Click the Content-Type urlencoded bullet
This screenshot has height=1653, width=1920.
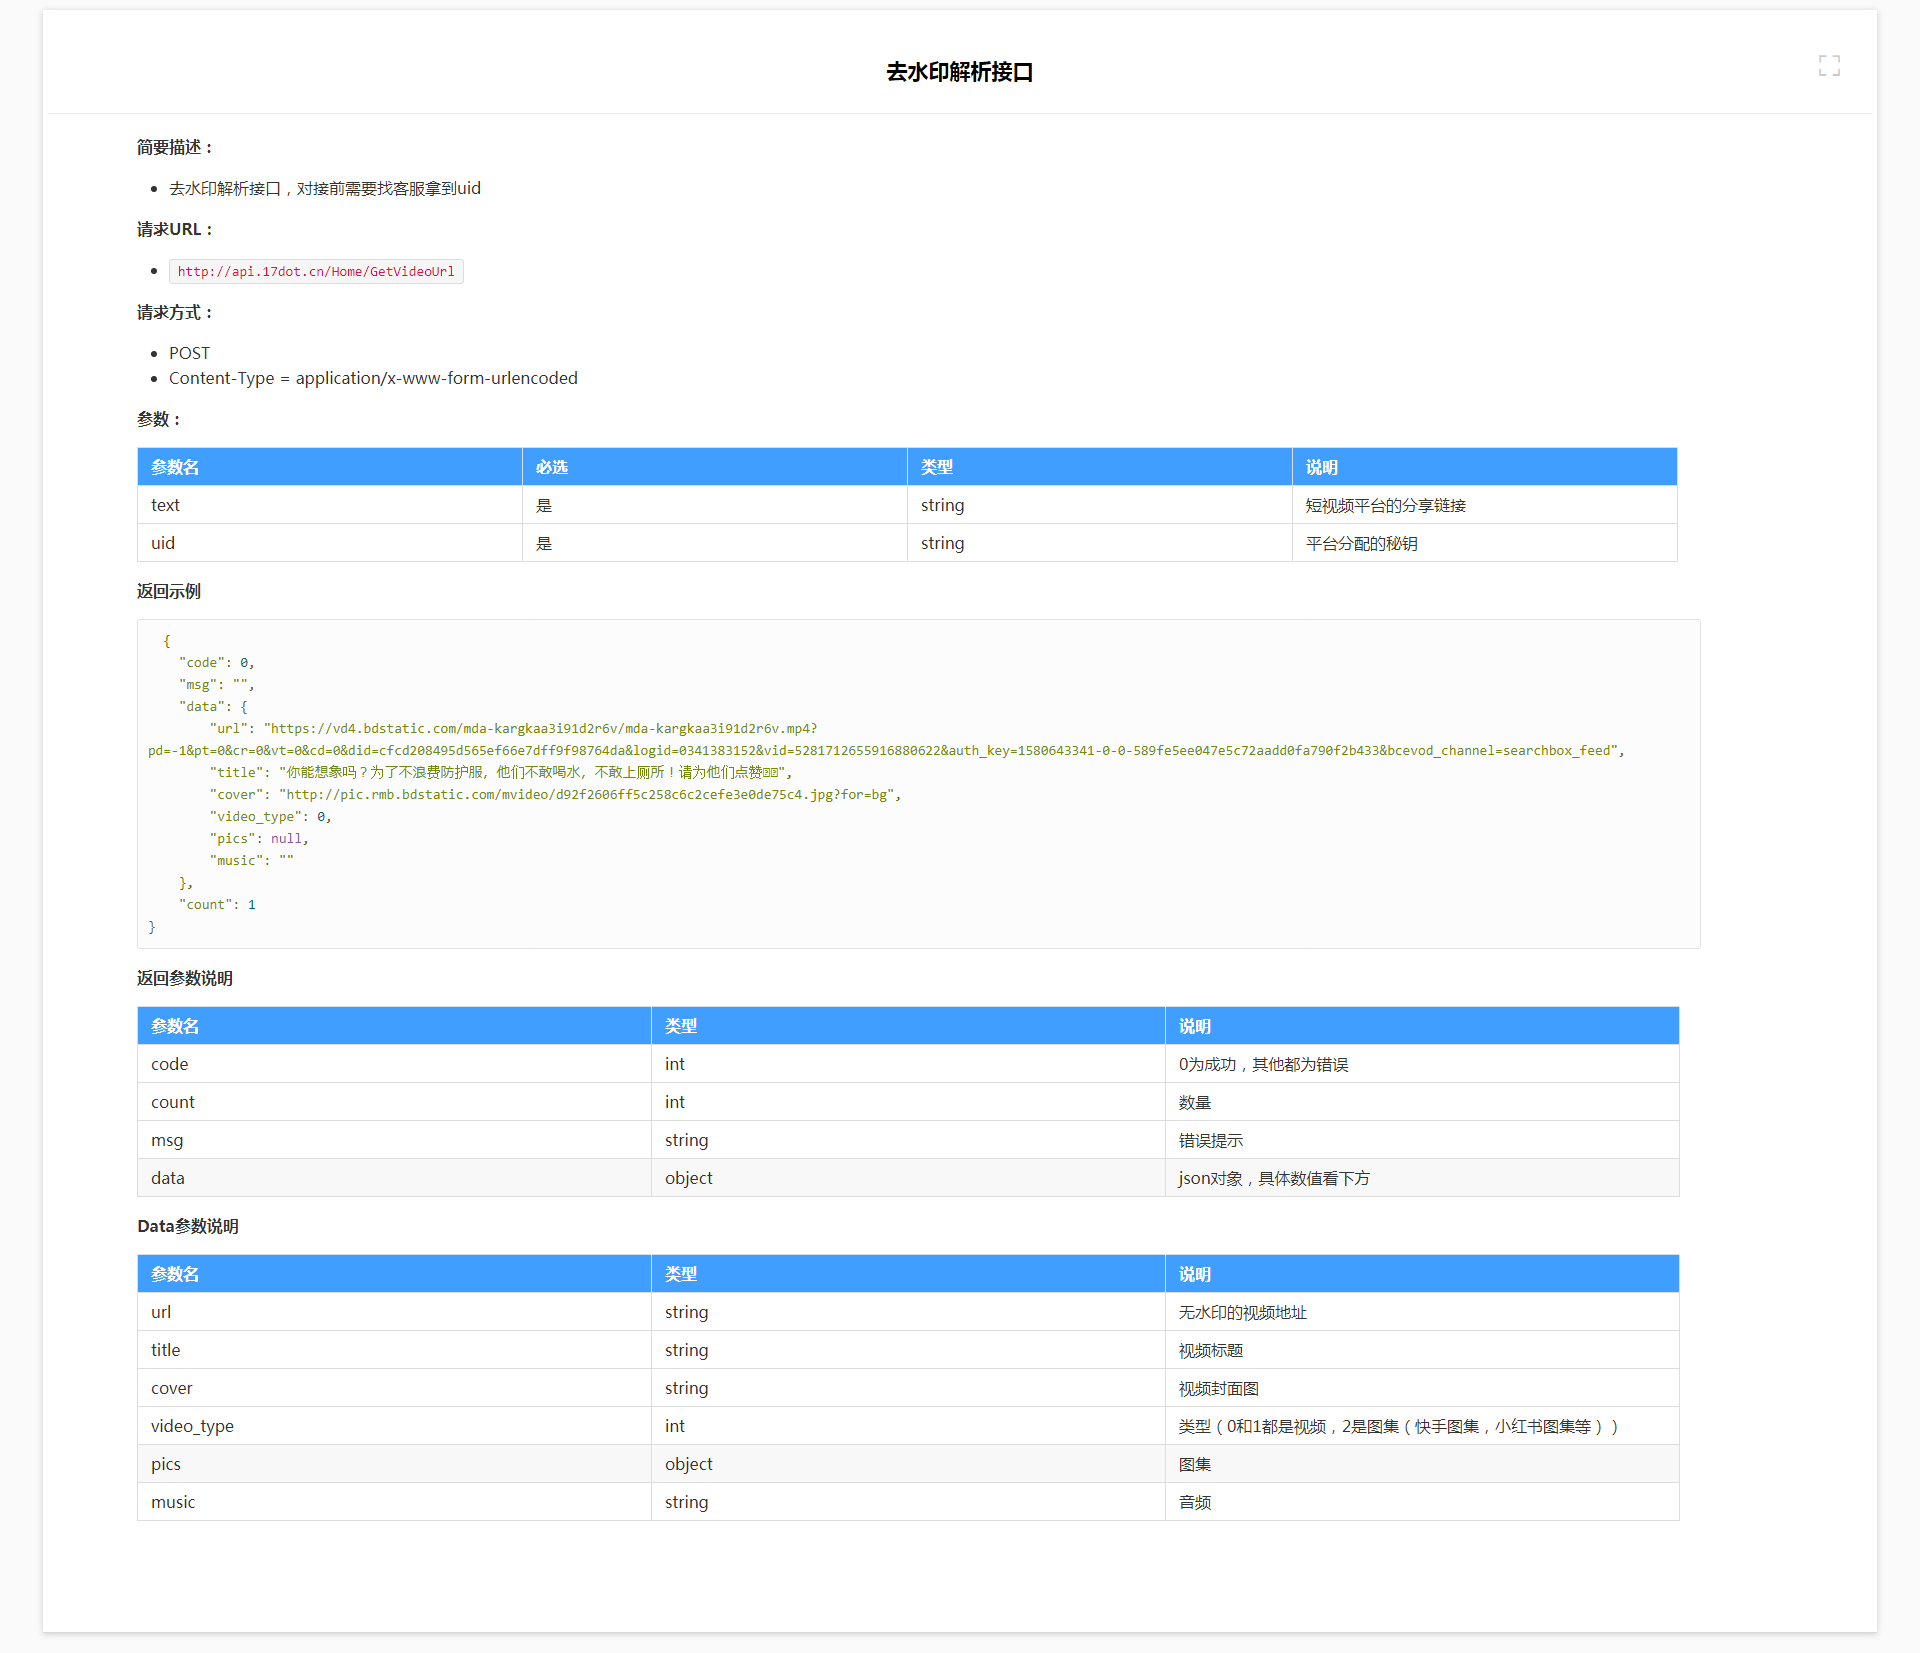tap(373, 378)
